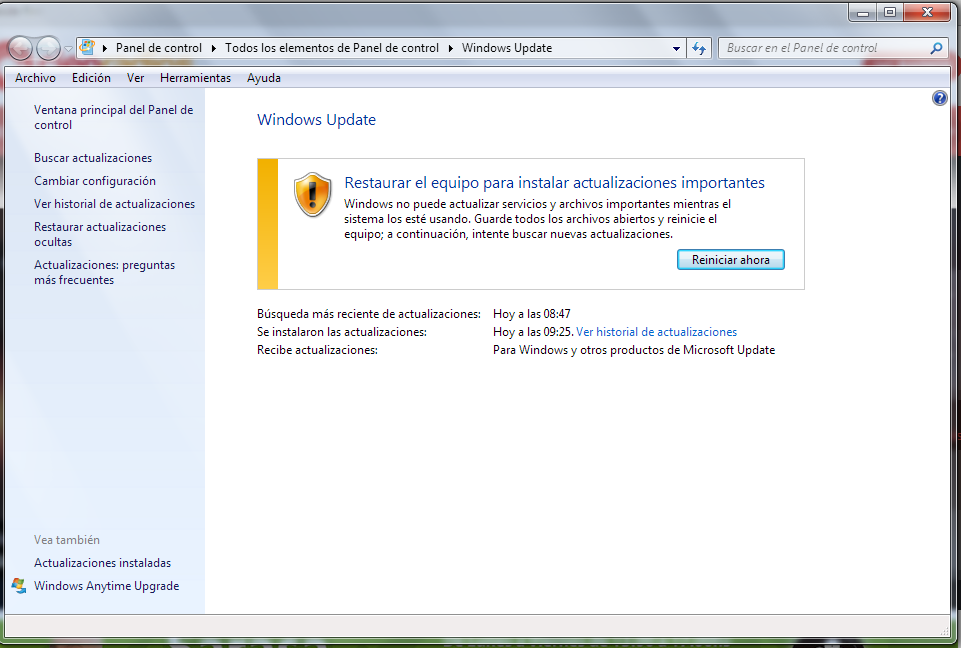Click the Back navigation arrow
The width and height of the screenshot is (962, 648).
click(x=20, y=48)
